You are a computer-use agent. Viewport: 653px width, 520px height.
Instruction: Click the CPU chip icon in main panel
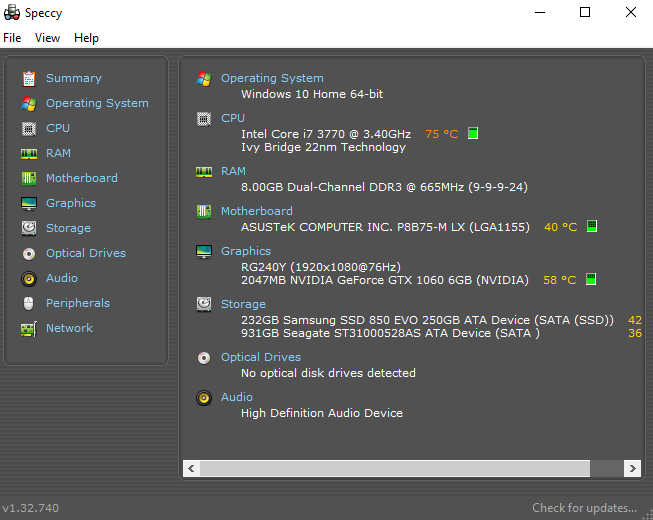204,119
